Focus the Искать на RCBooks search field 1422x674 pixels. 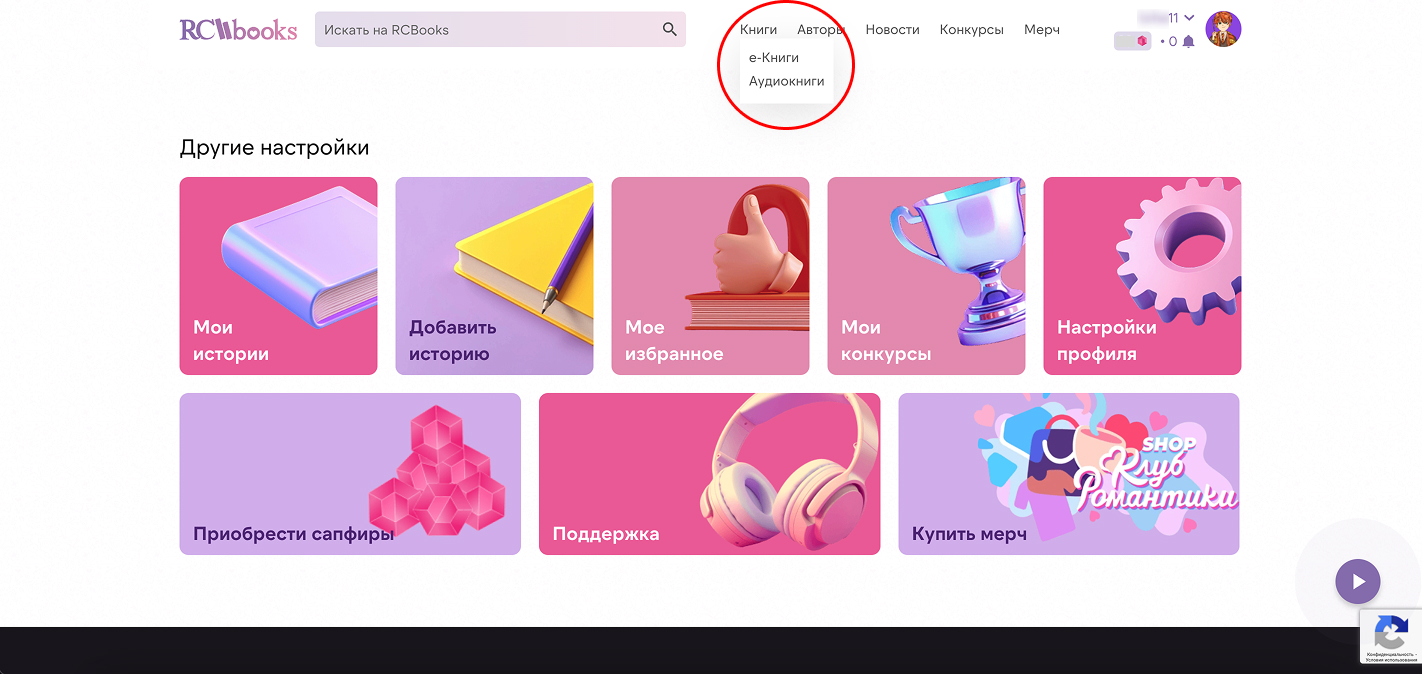pyautogui.click(x=485, y=30)
